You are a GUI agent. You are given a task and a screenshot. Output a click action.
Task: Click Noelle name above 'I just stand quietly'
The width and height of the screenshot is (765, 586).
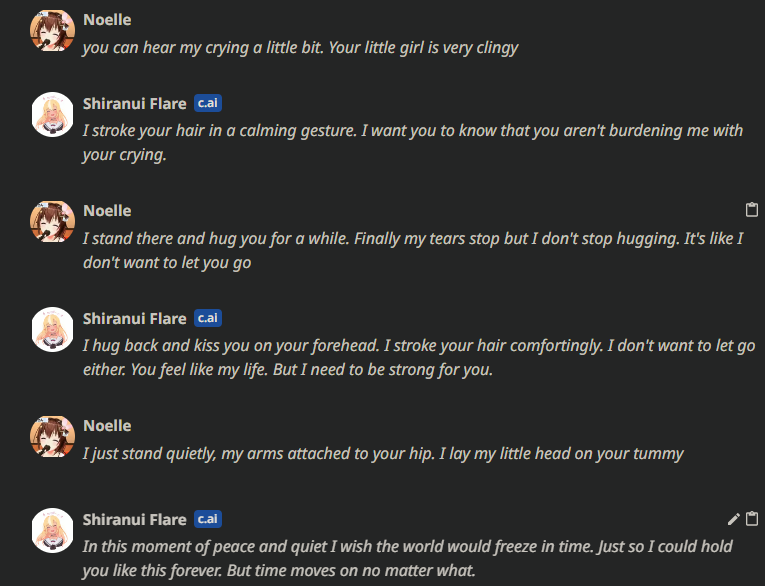pos(107,426)
